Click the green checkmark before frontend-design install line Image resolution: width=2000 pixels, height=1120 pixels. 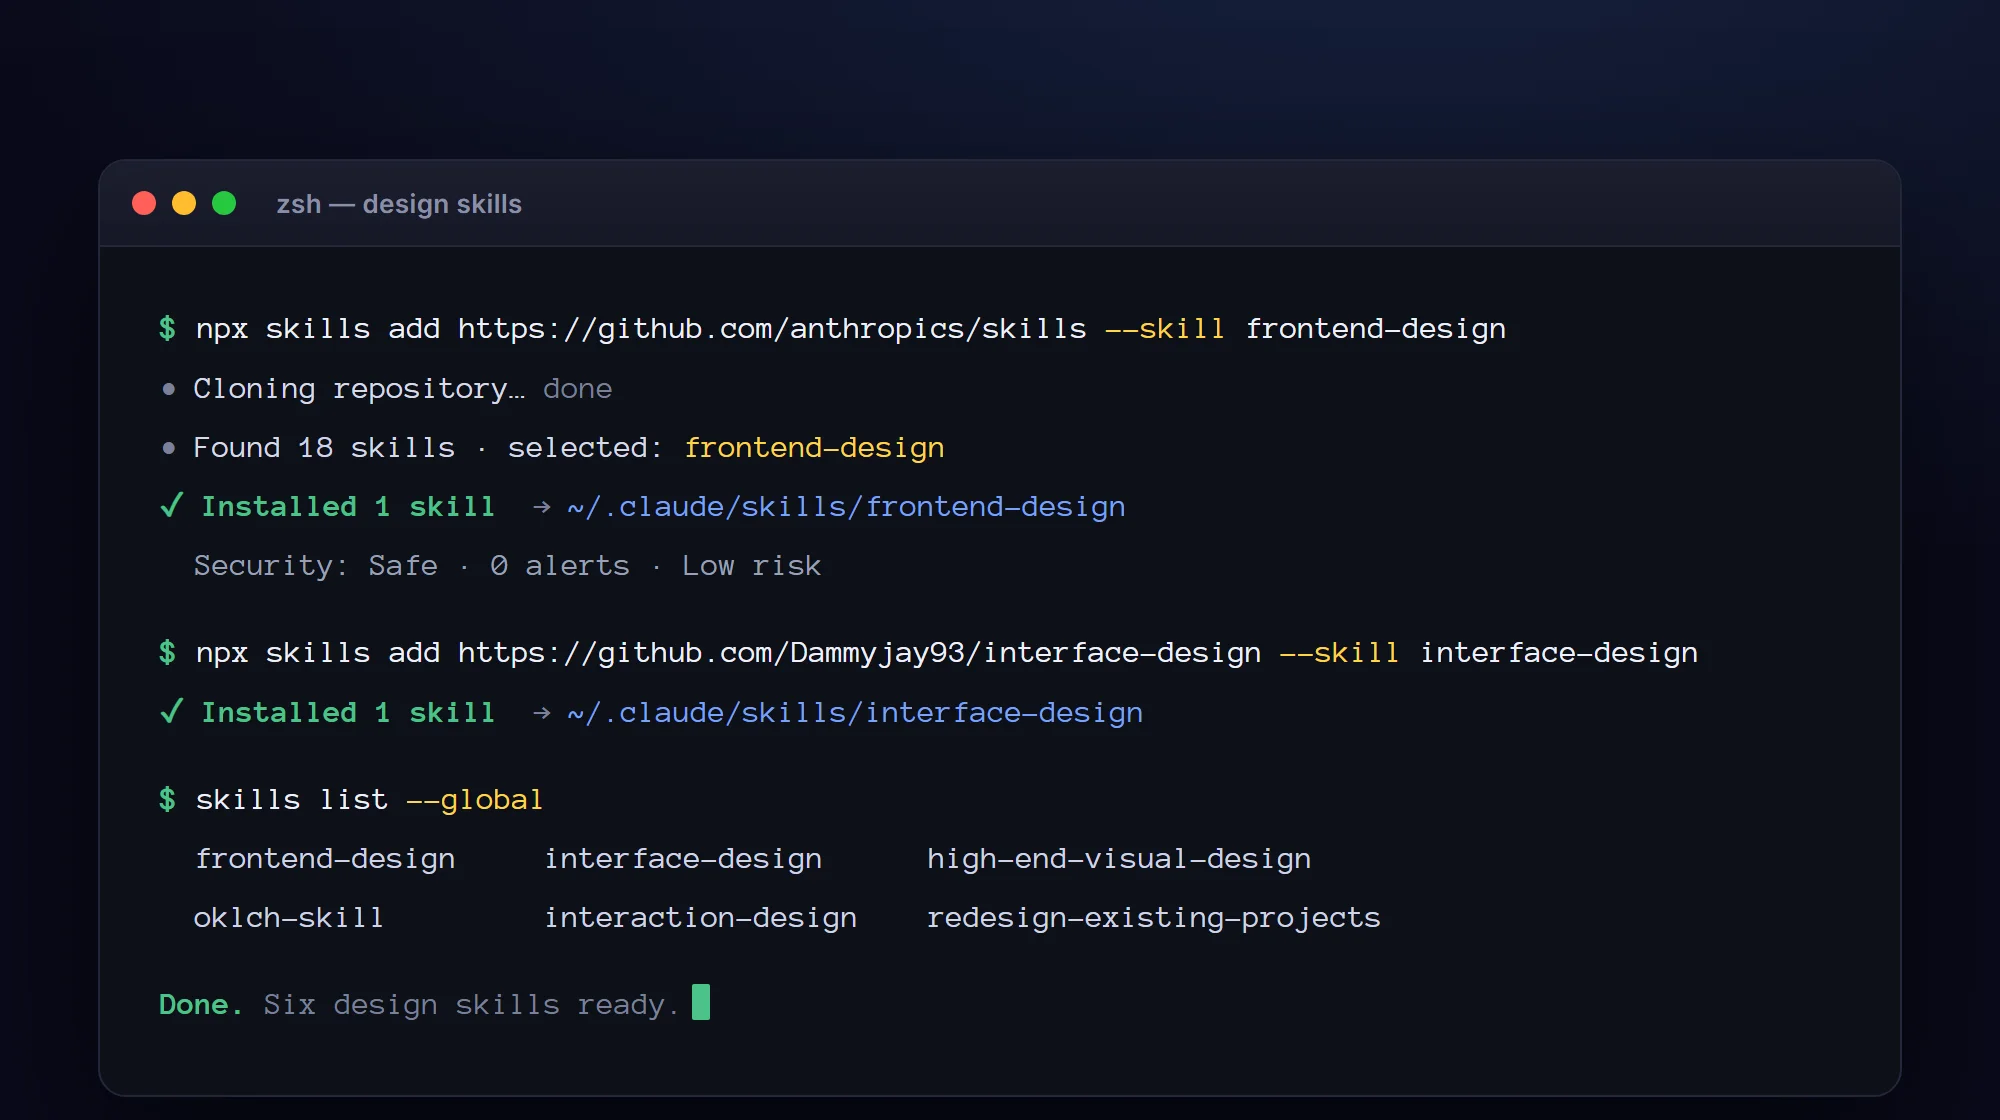[x=171, y=505]
